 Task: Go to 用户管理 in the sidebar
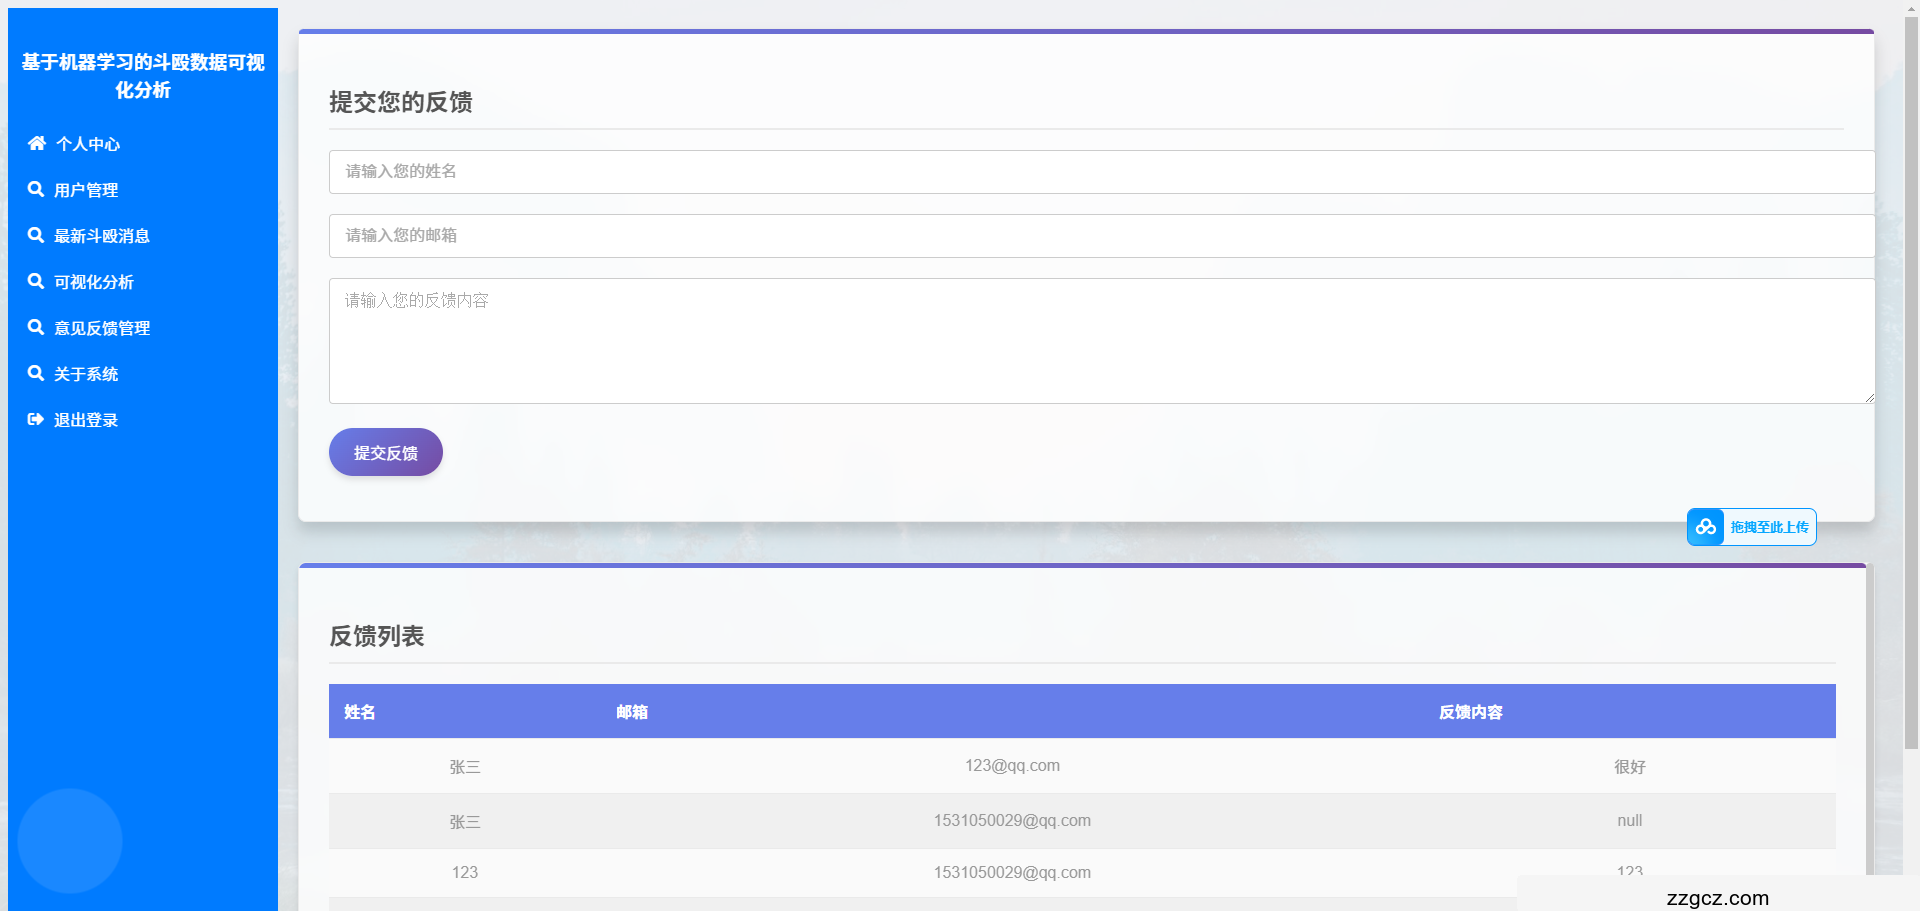coord(86,190)
